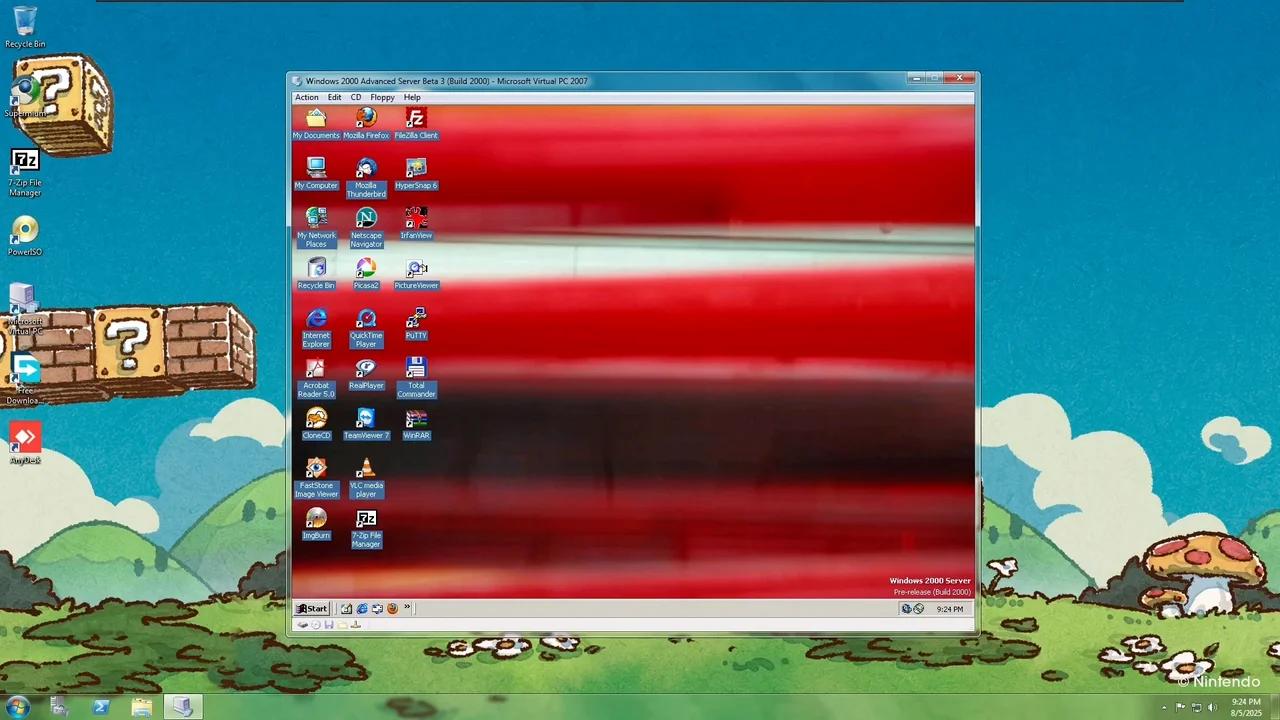Open PowerShell from the host taskbar

(101, 707)
